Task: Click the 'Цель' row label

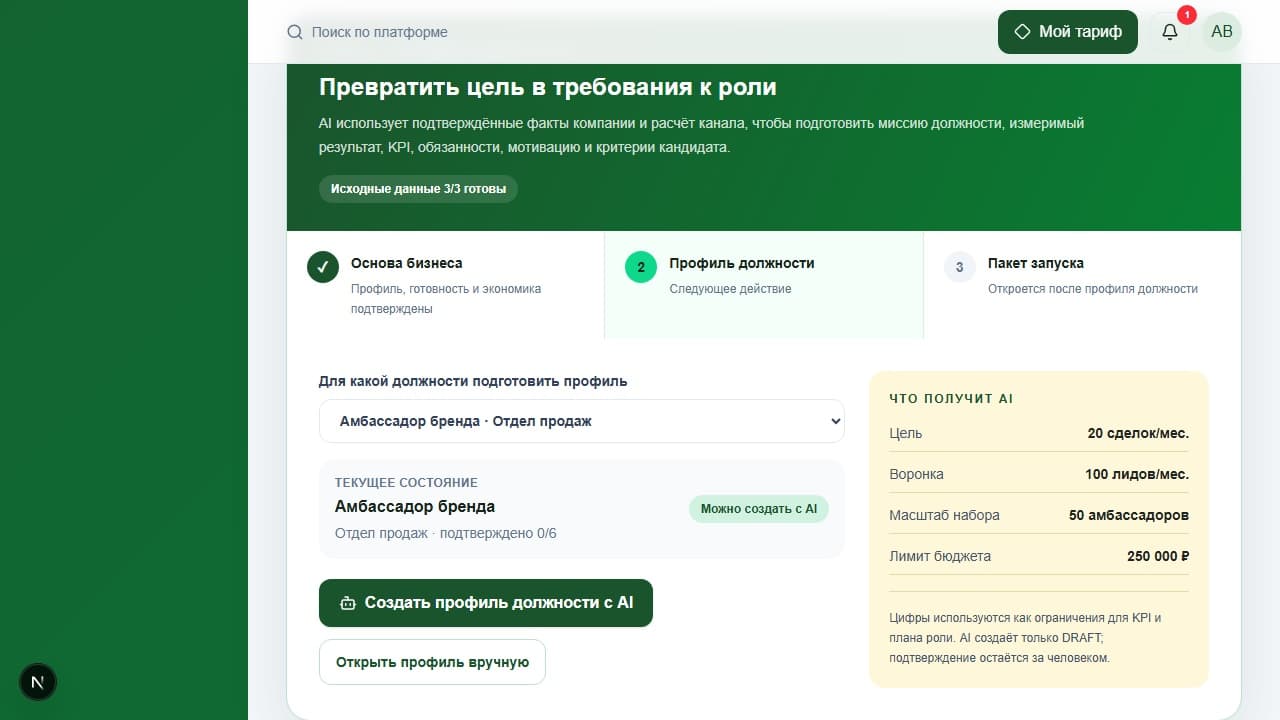Action: tap(906, 433)
